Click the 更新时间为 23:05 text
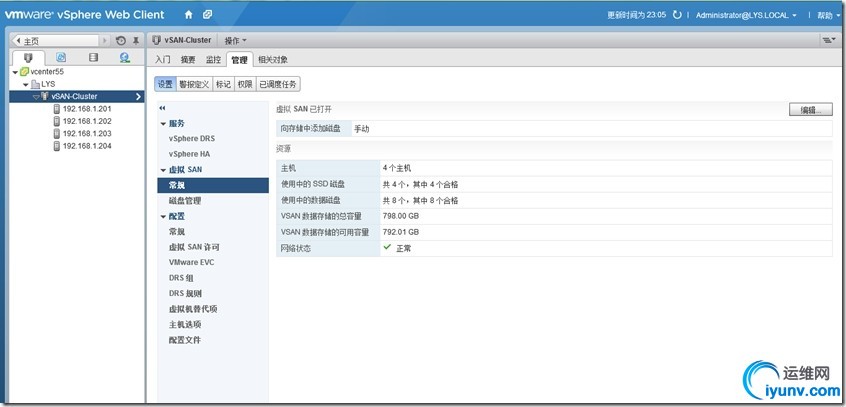 pos(637,15)
